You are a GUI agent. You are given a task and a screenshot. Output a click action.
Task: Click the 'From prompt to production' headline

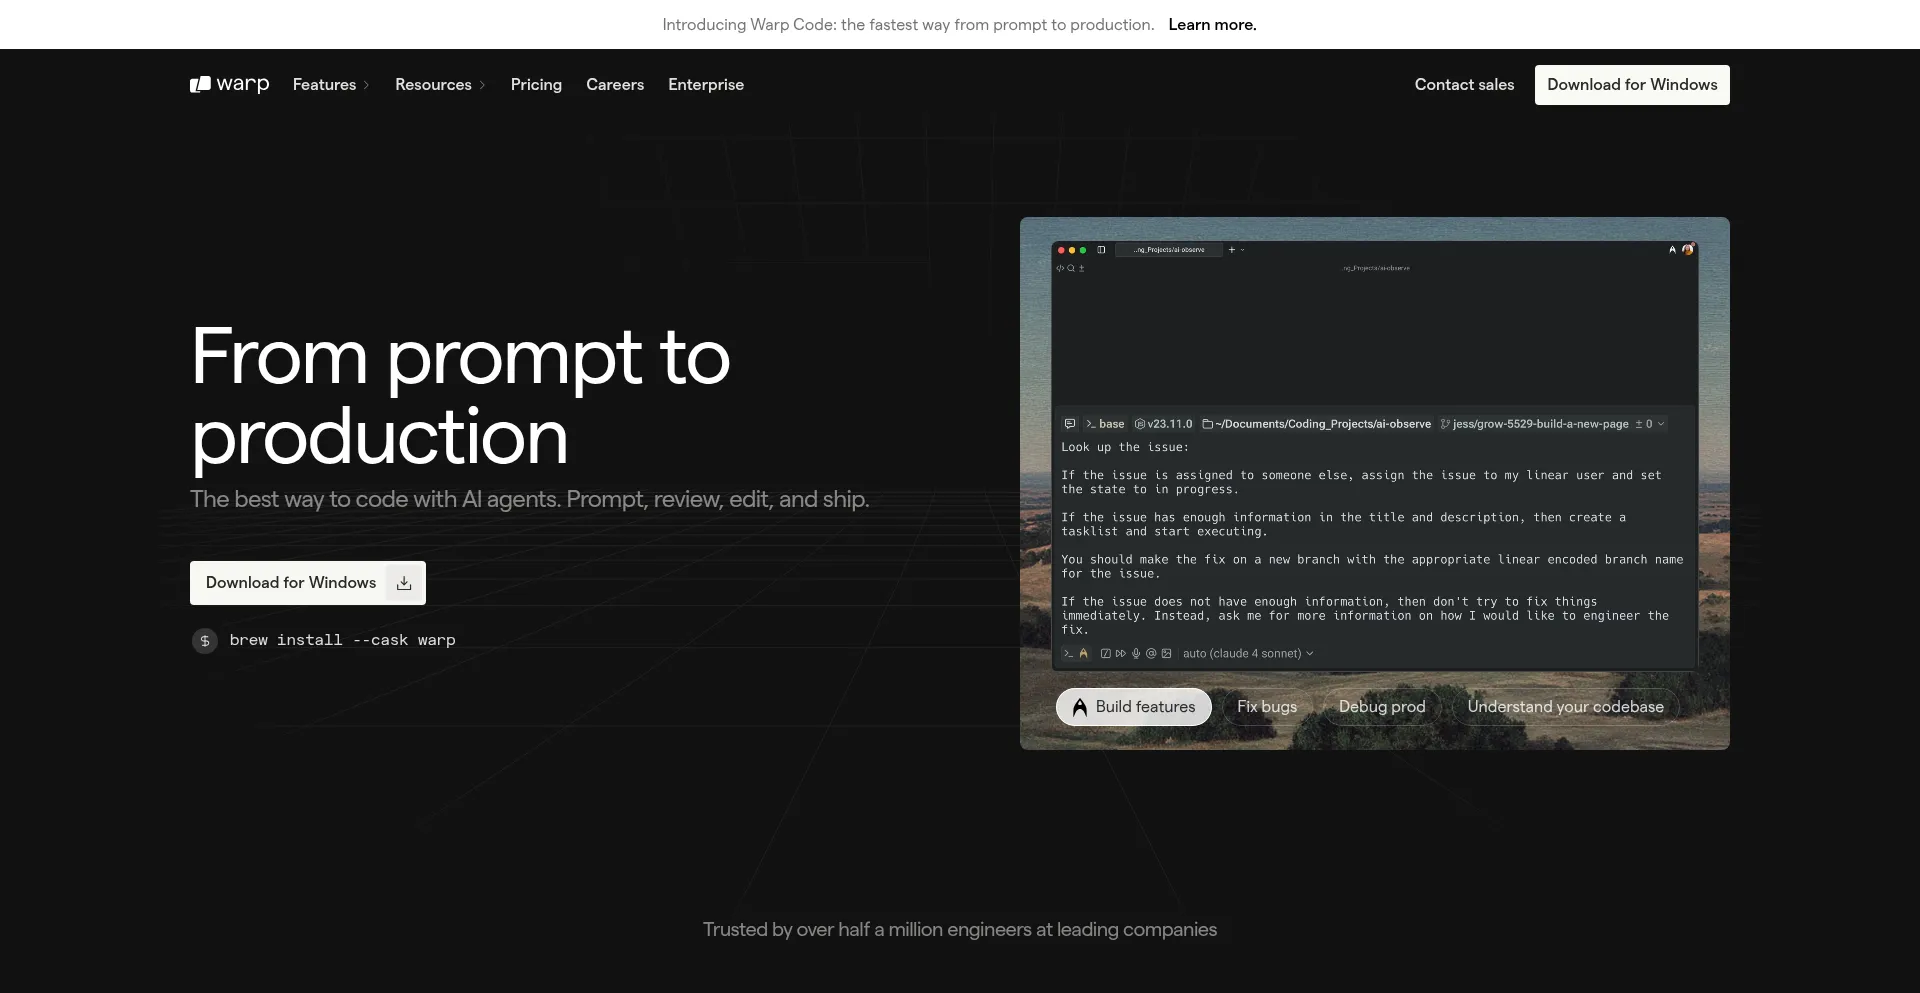tap(460, 396)
